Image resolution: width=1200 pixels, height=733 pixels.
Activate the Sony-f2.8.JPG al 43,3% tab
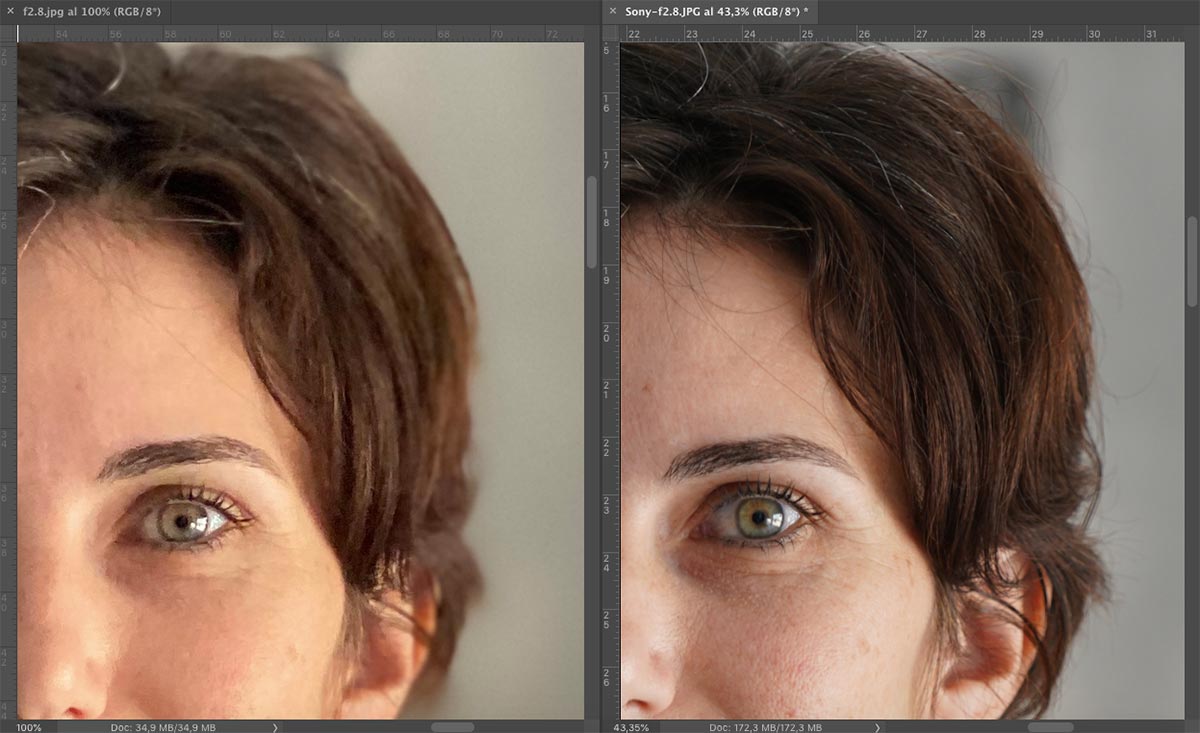click(717, 11)
